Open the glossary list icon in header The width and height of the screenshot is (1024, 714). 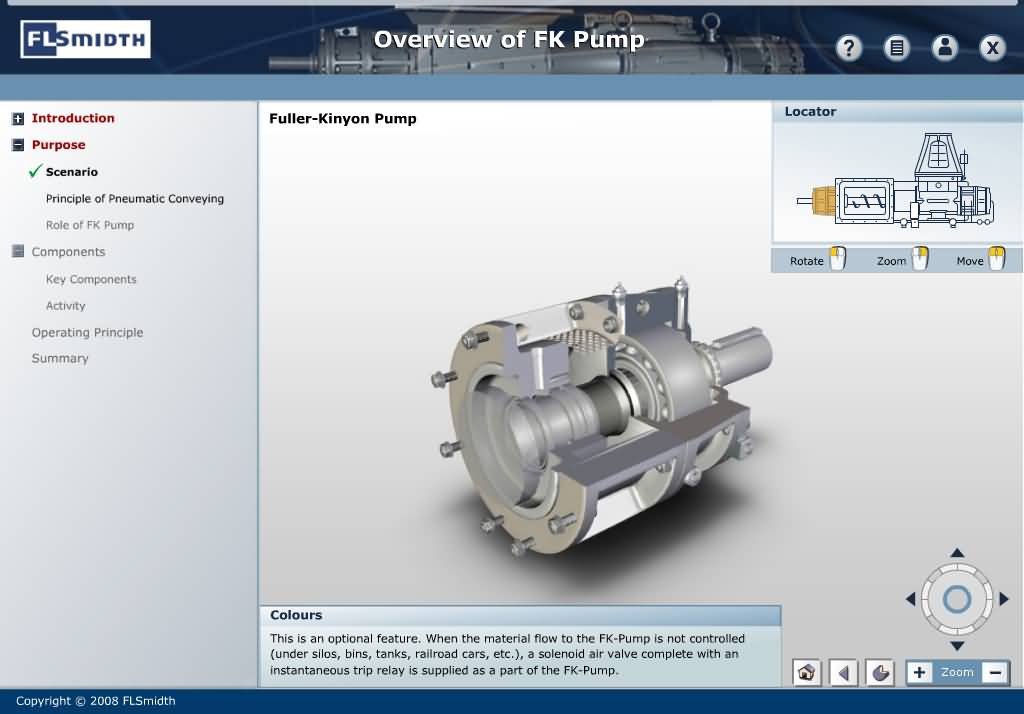[x=897, y=48]
